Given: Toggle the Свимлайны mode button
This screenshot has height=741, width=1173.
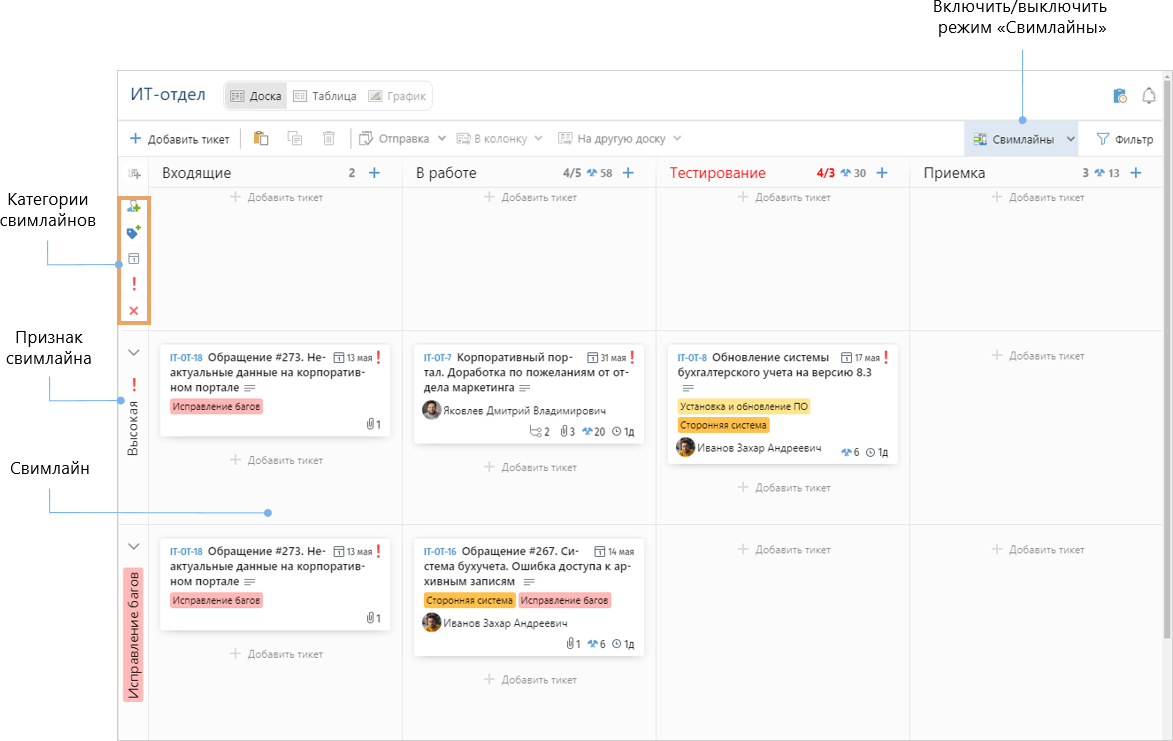Looking at the screenshot, I should pos(1014,139).
